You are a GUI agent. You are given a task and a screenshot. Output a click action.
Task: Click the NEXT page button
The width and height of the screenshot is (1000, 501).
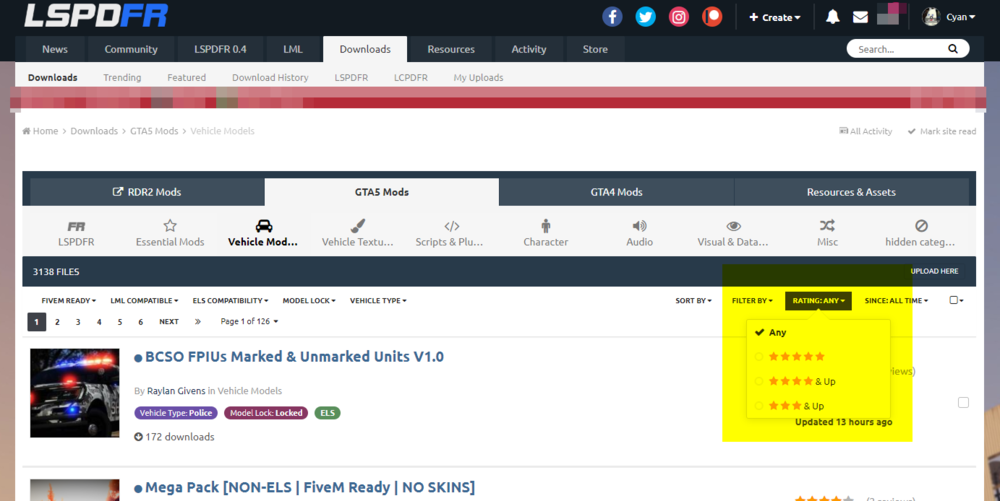click(168, 322)
